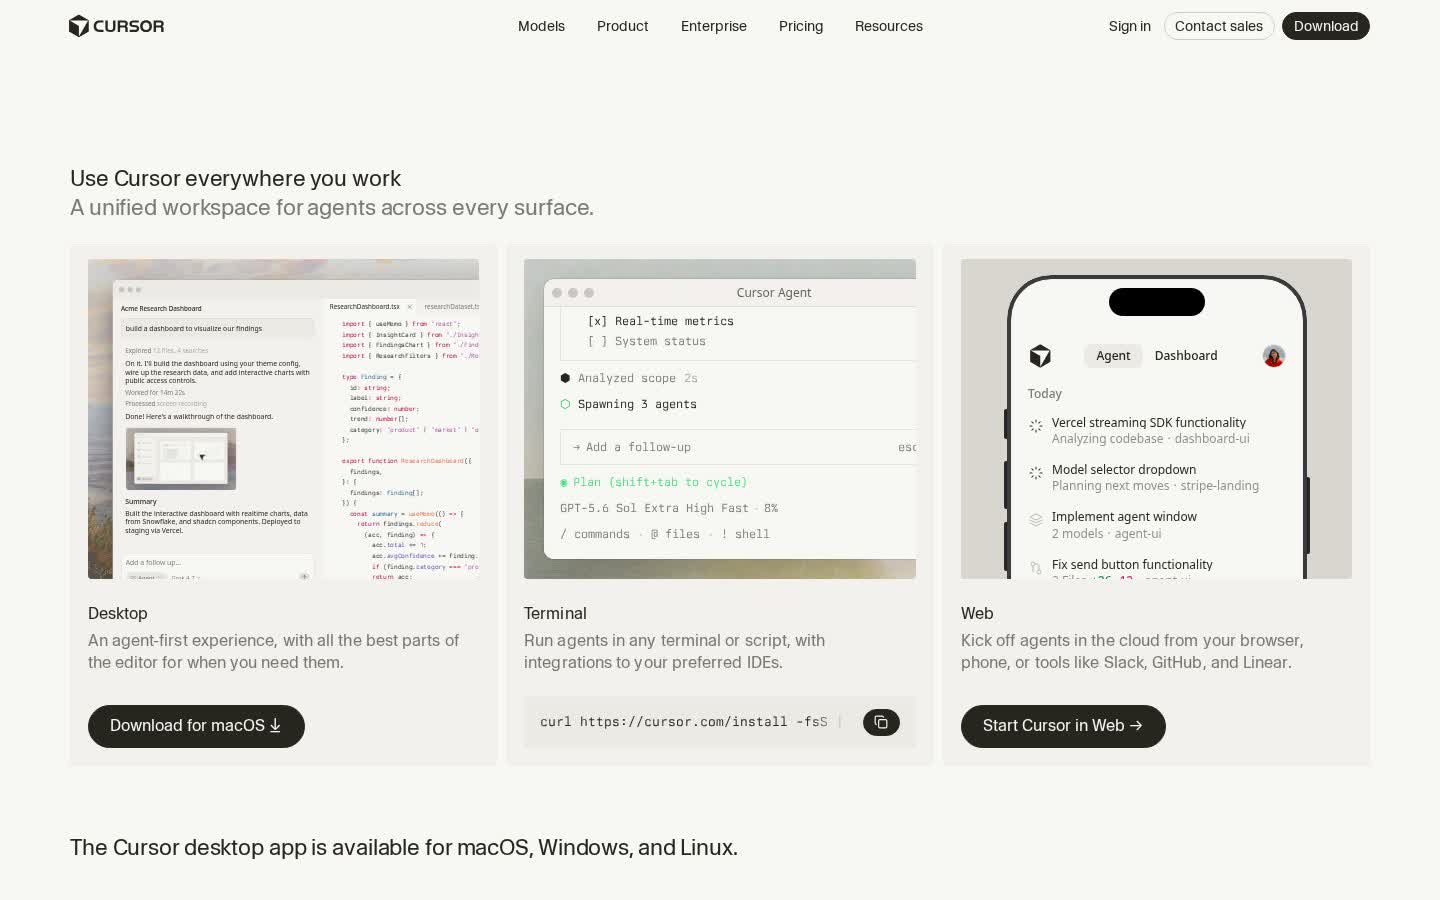Click the 'Acme Research Dashboard' title in the desktop preview

(x=161, y=308)
